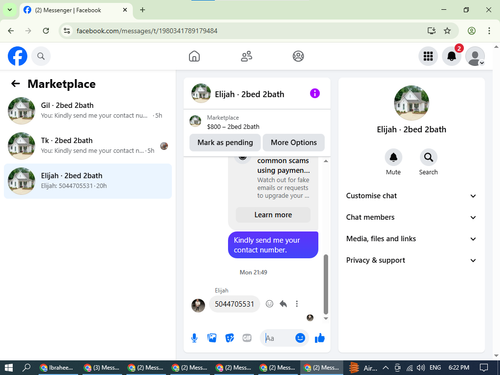Open the emoji picker in message box

pos(300,338)
